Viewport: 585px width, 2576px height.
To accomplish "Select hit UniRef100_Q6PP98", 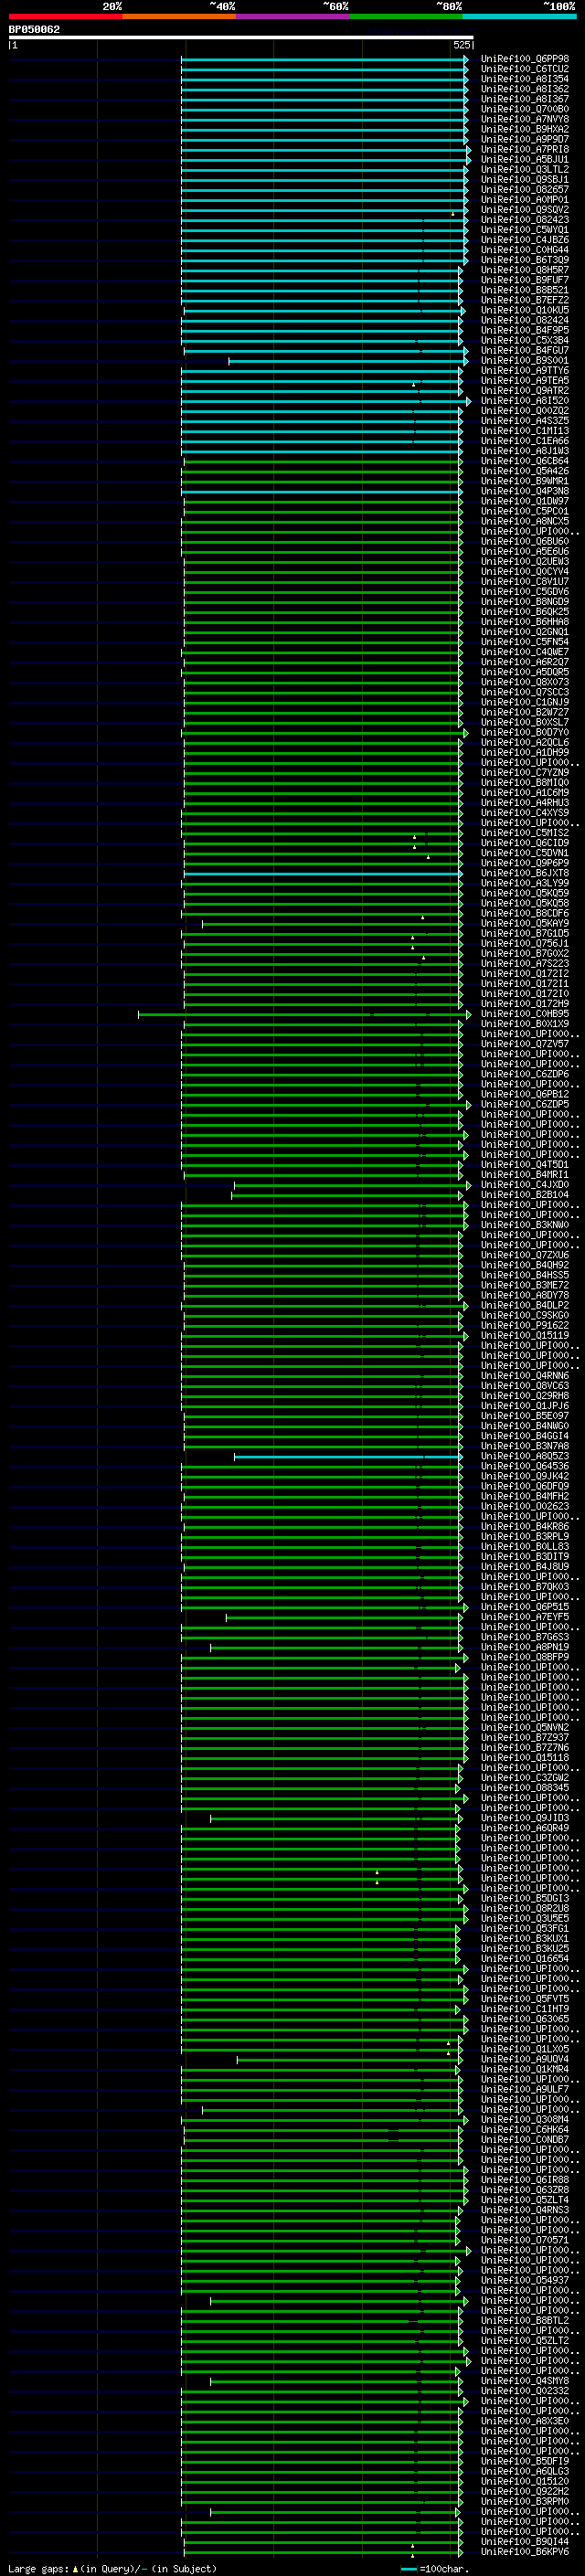I will point(524,59).
